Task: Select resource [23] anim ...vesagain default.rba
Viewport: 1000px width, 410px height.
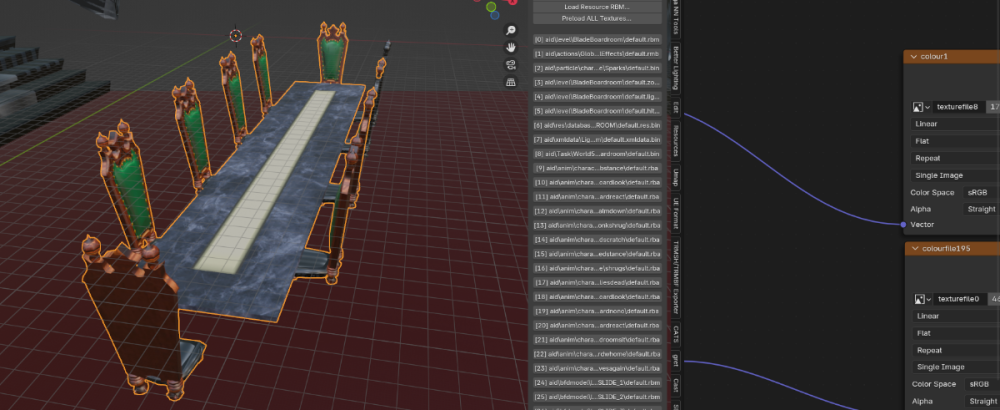Action: (597, 369)
